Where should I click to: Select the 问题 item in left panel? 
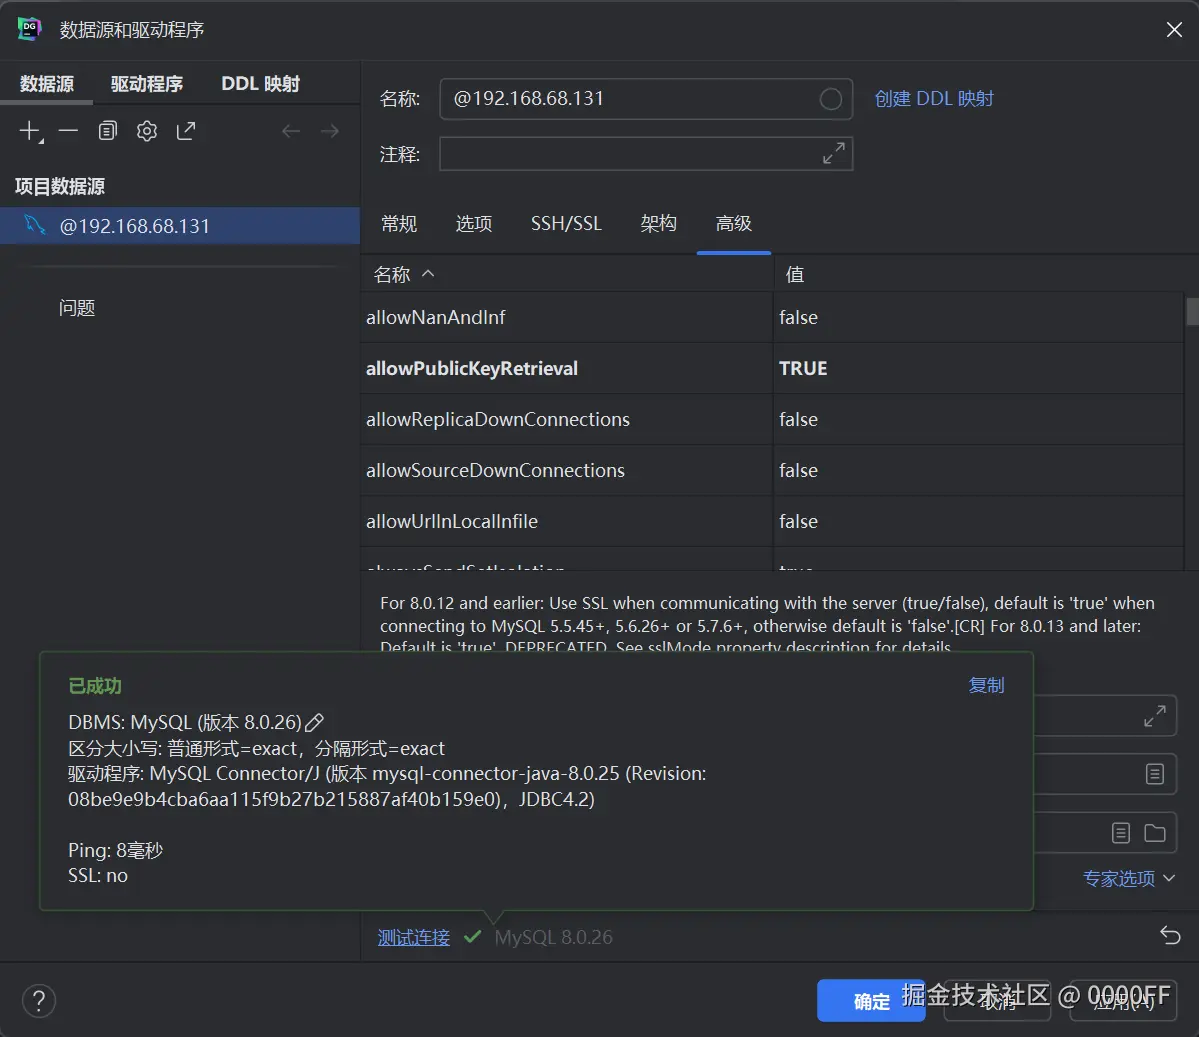pos(77,307)
